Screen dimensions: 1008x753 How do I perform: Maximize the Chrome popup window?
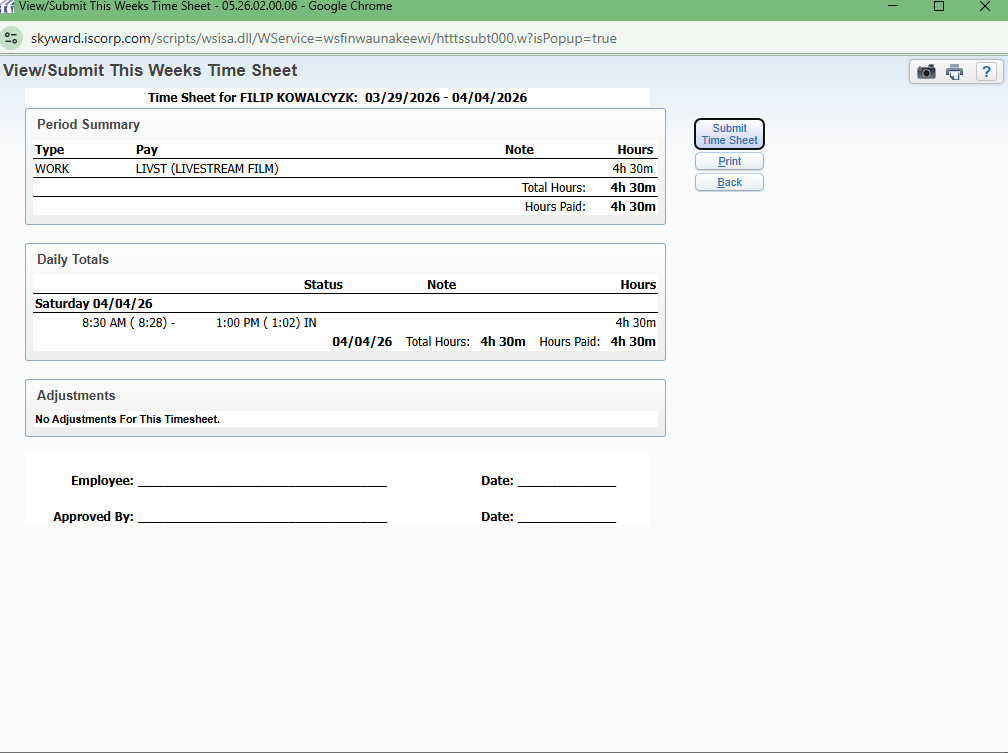tap(939, 6)
